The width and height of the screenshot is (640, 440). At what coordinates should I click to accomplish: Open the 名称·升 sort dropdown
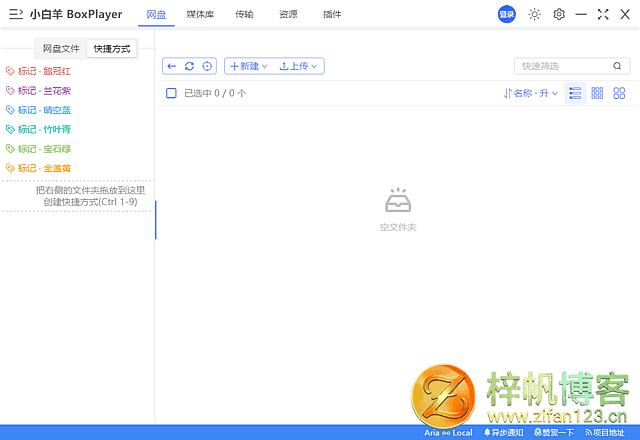(x=531, y=93)
